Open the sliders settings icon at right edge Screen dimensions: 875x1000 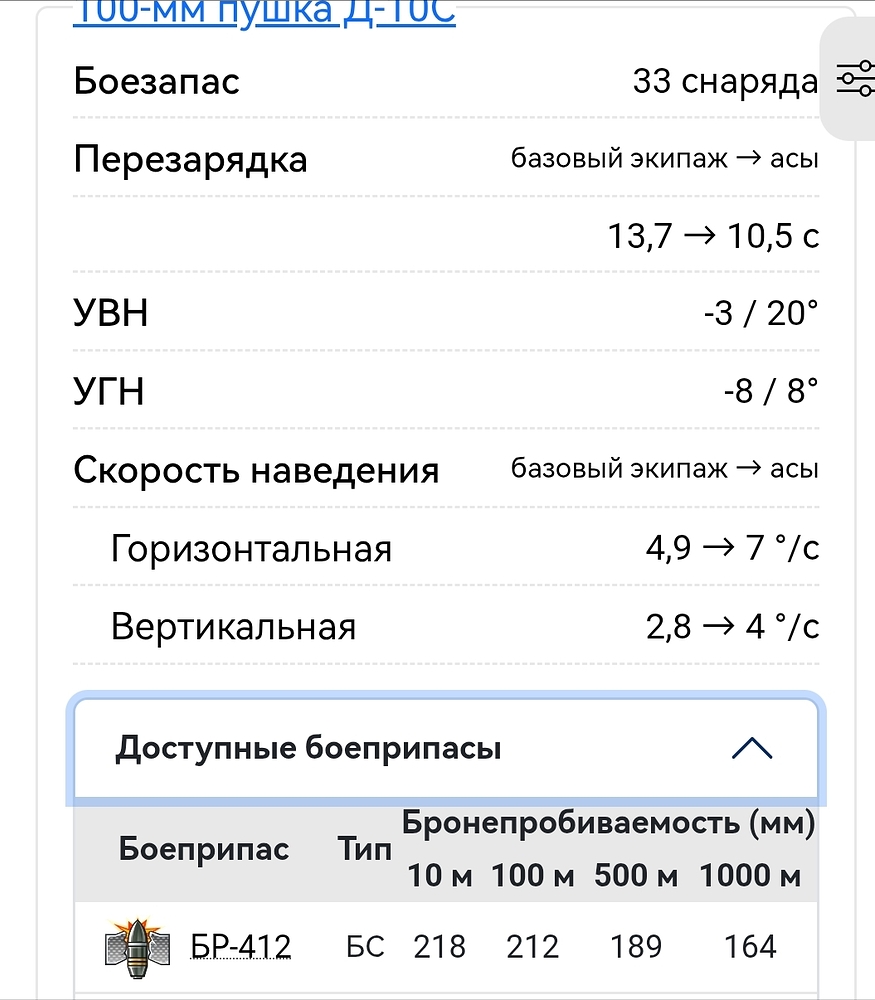click(853, 79)
